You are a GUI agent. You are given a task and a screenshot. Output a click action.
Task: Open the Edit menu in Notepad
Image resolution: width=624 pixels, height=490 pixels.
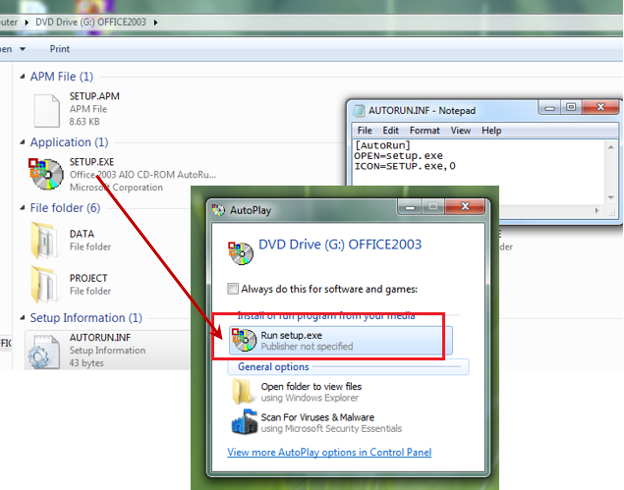(x=390, y=131)
